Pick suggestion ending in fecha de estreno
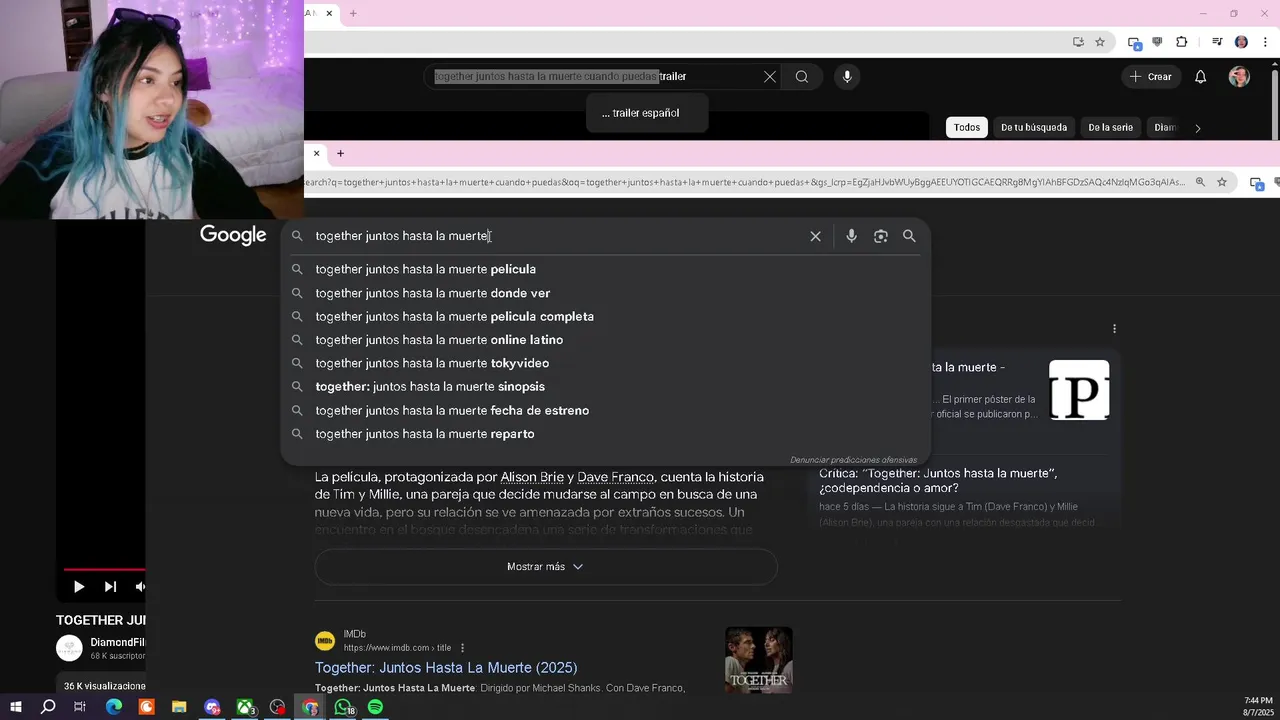Image resolution: width=1280 pixels, height=720 pixels. click(x=605, y=410)
